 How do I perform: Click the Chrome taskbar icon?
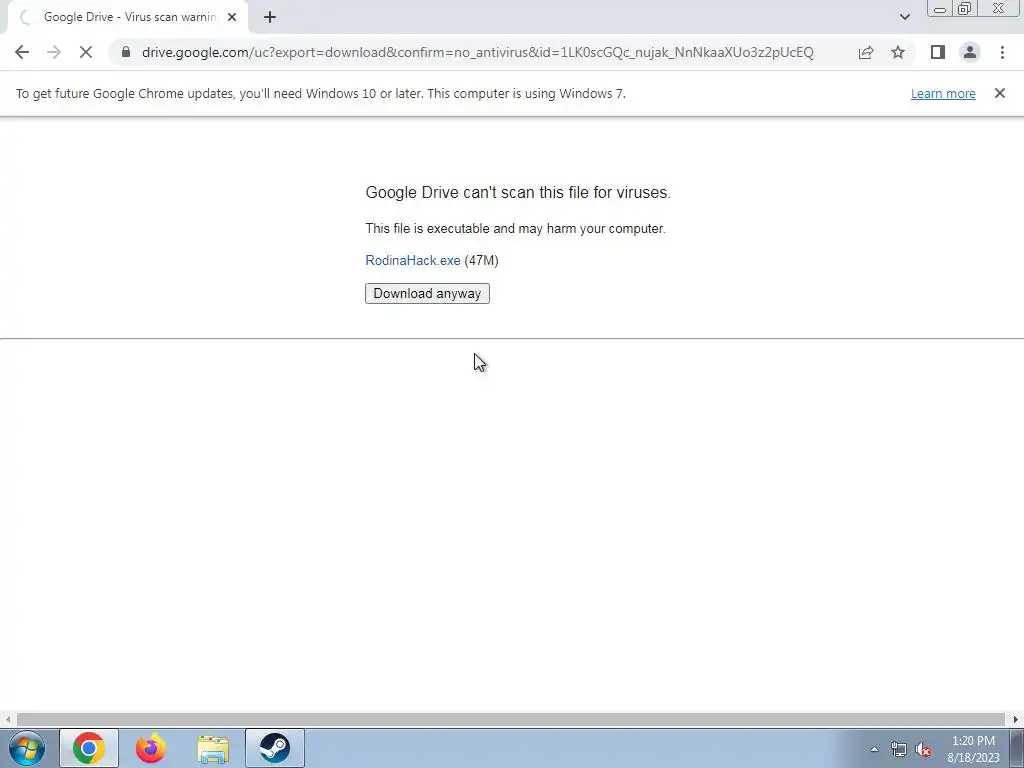coord(89,748)
